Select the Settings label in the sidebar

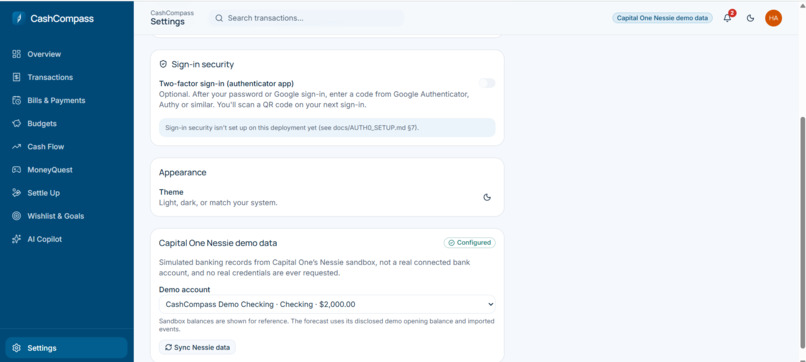[x=42, y=348]
